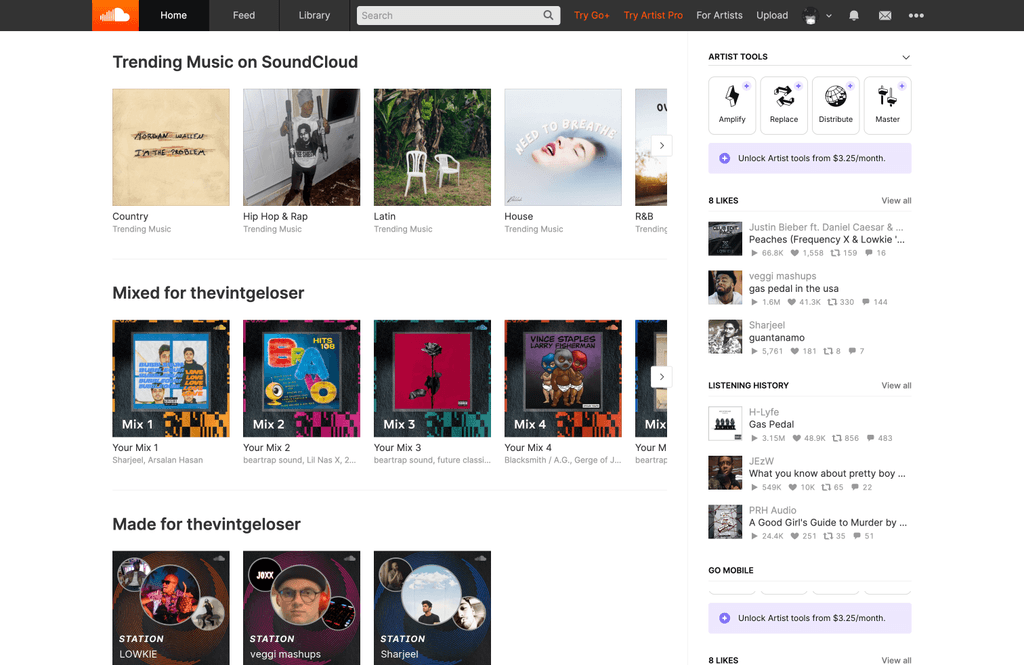
Task: Open What you know about pretty boy track
Action: pyautogui.click(x=827, y=474)
